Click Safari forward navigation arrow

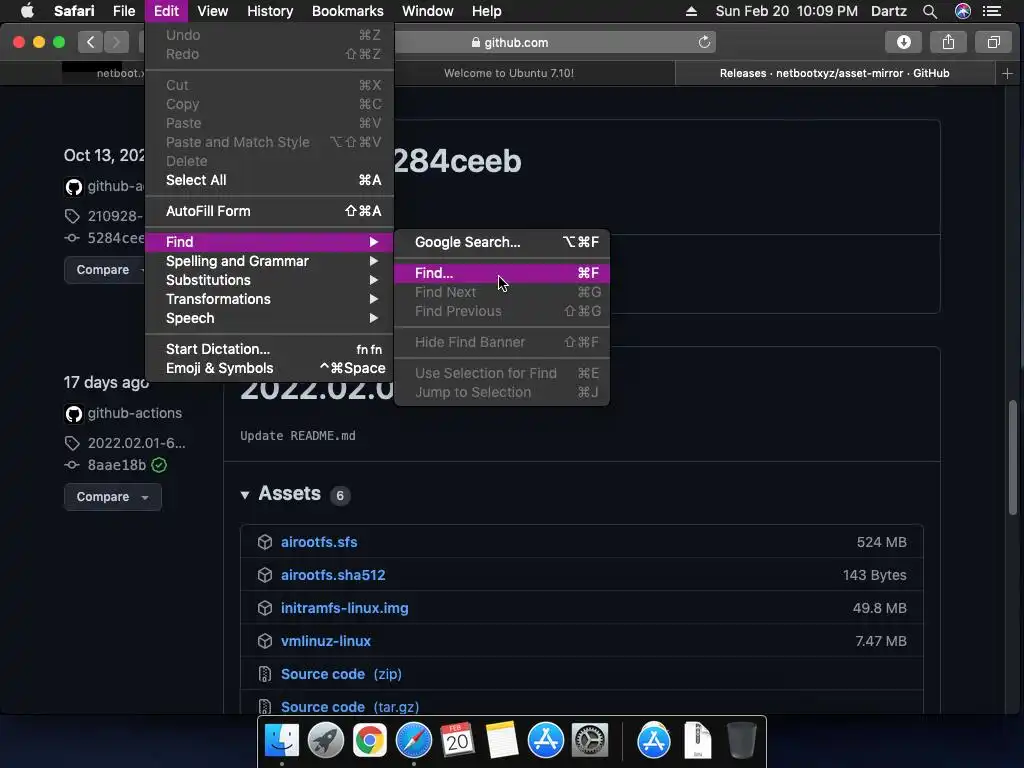pyautogui.click(x=116, y=42)
